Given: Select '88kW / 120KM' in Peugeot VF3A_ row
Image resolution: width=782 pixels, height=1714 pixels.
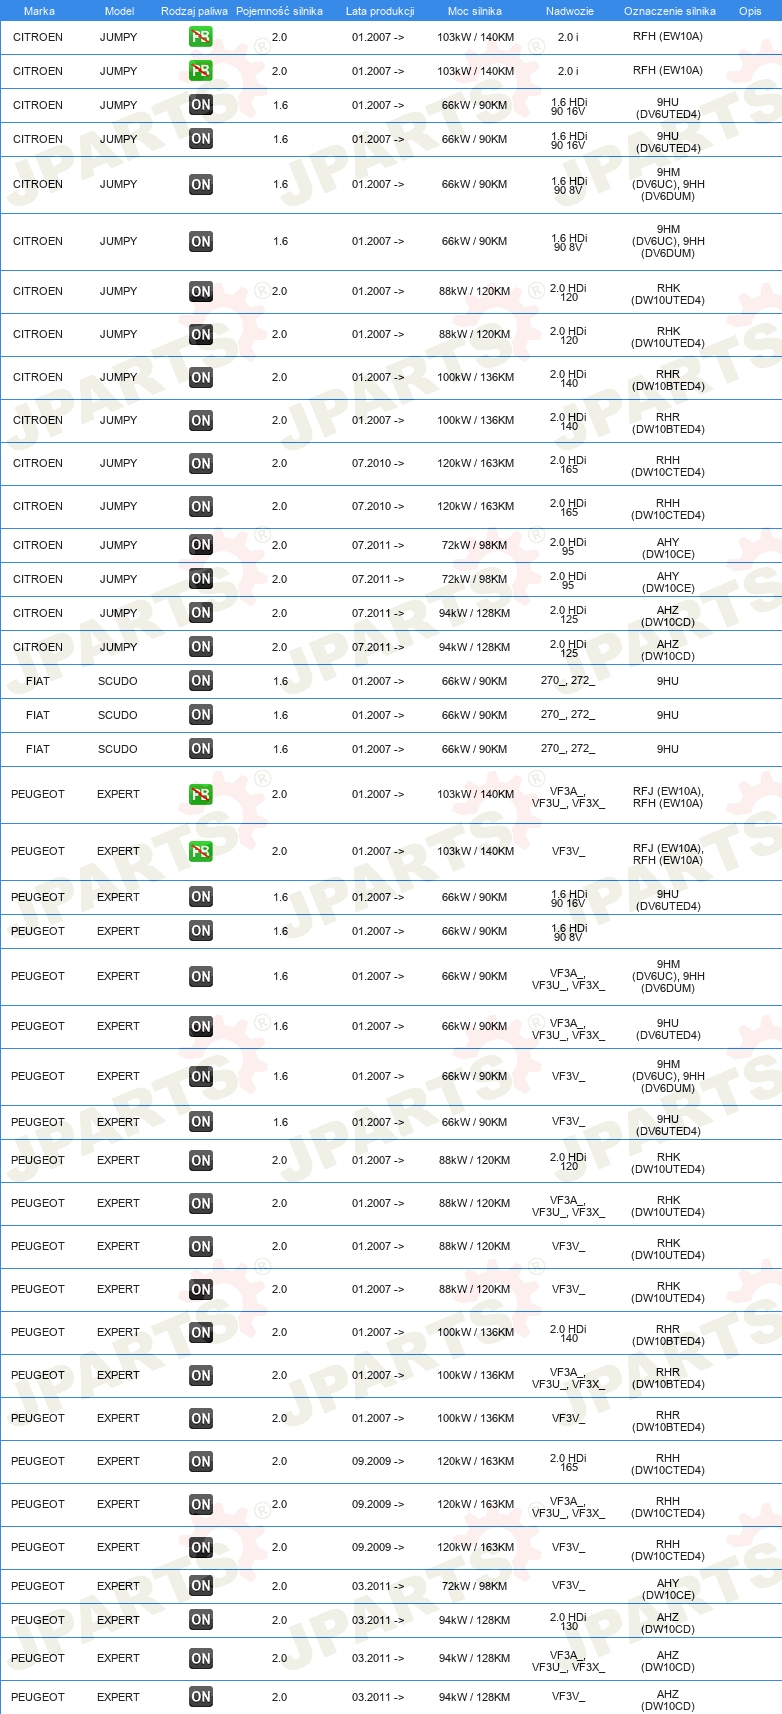Looking at the screenshot, I should [475, 1203].
